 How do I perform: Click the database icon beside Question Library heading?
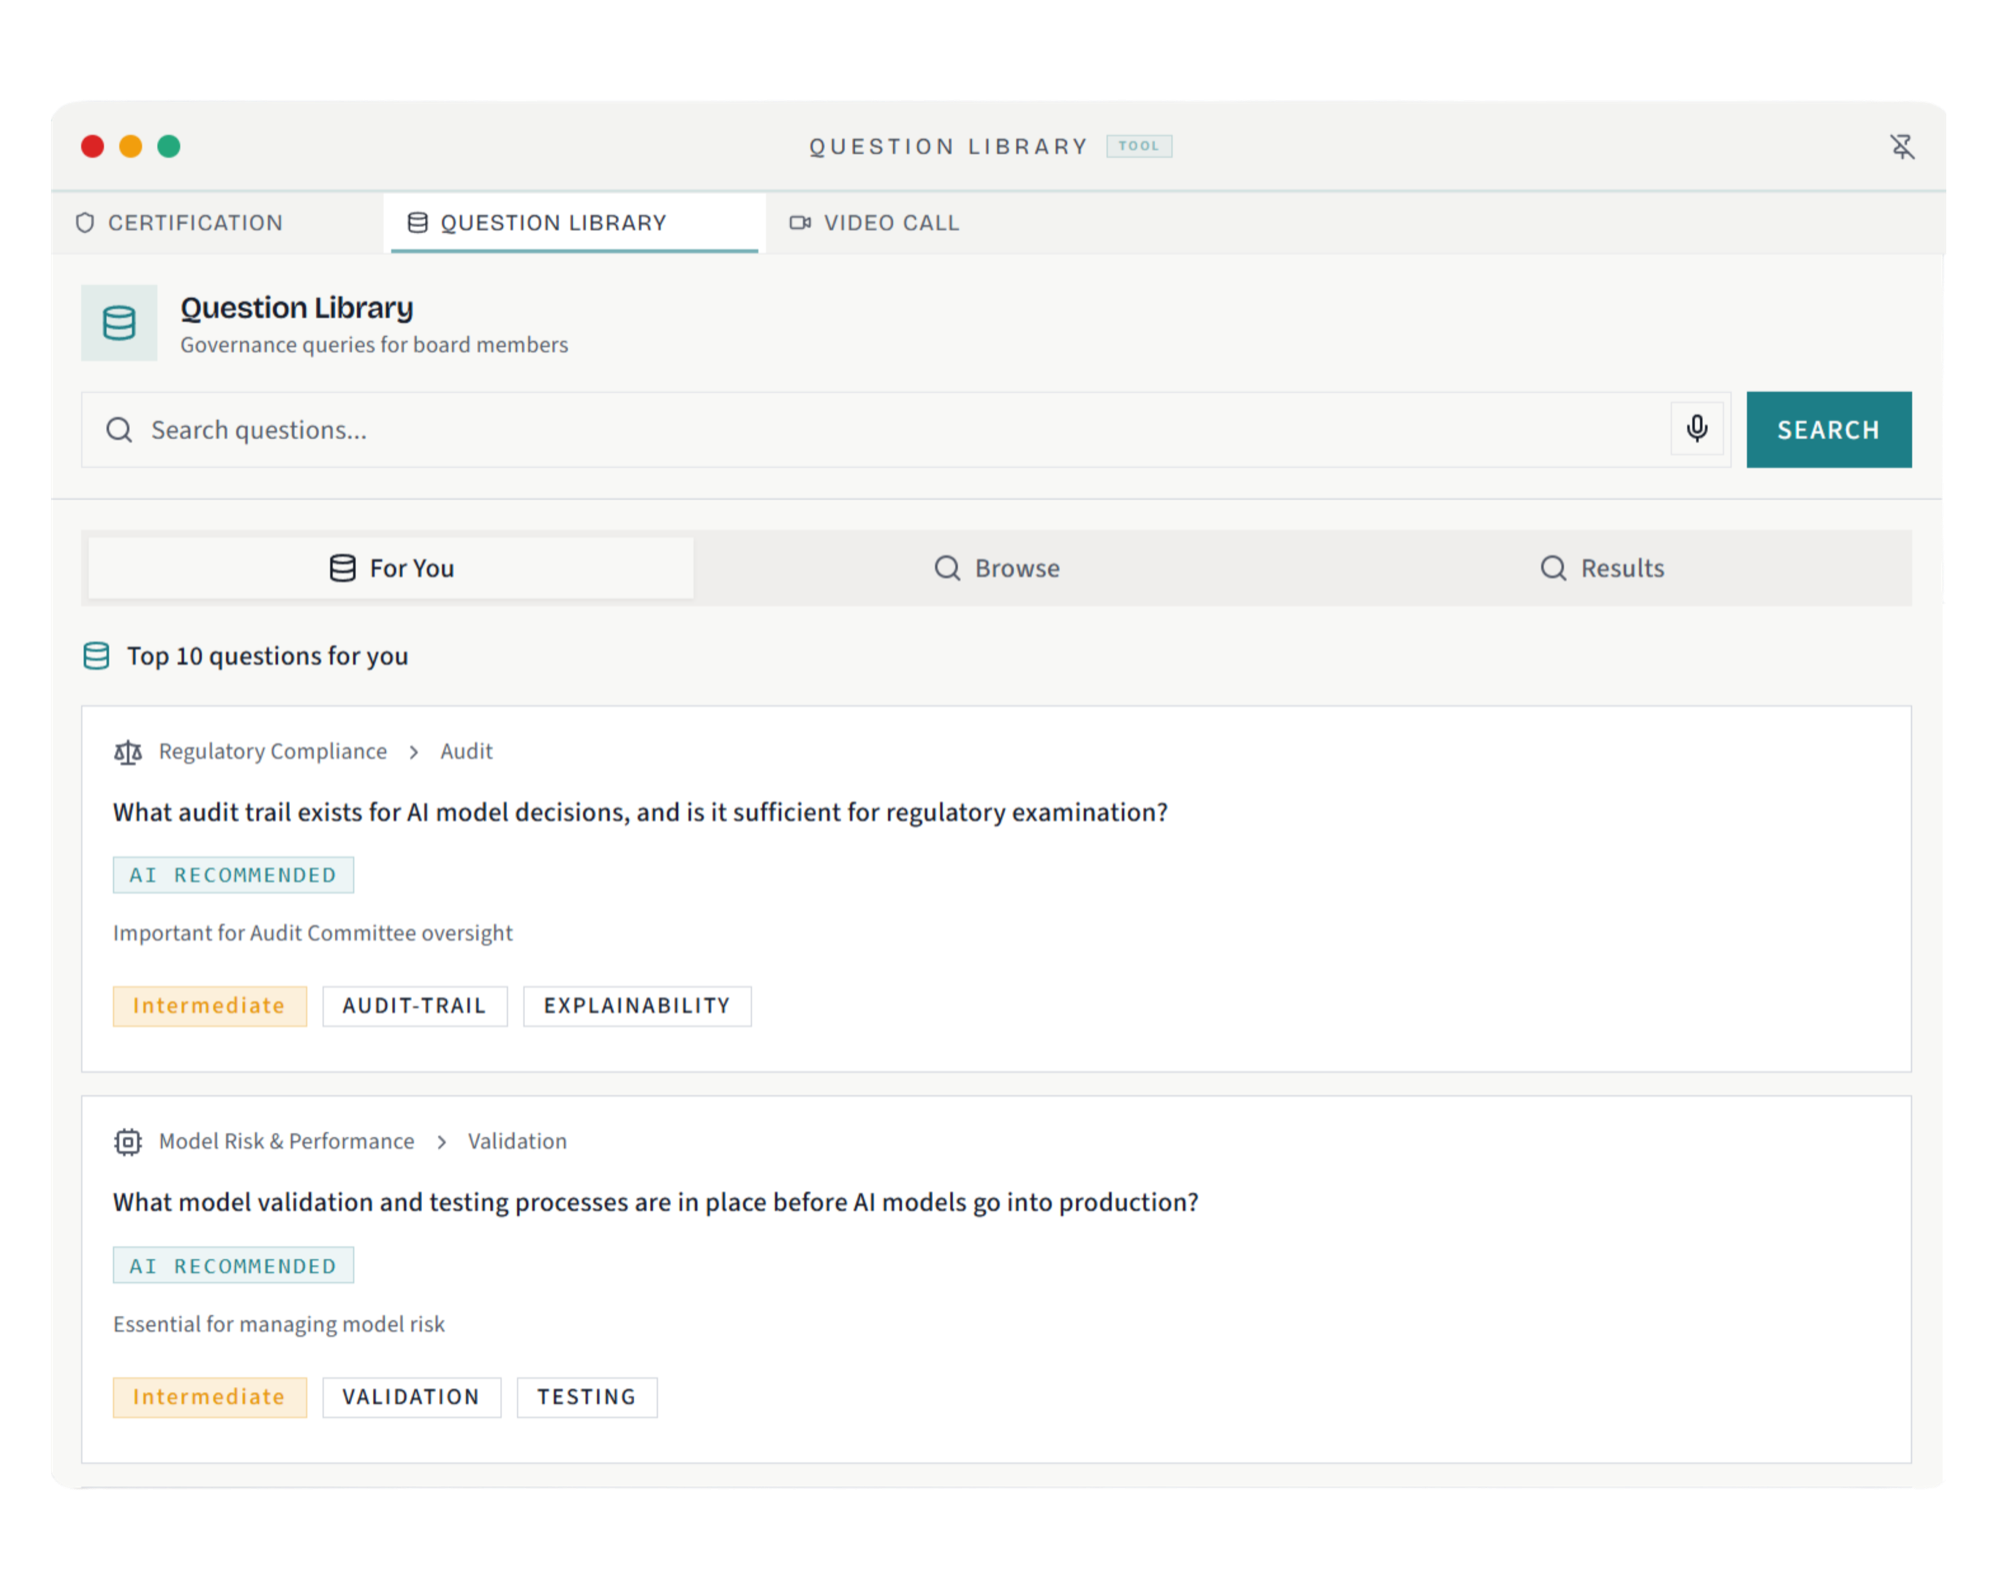pyautogui.click(x=119, y=323)
